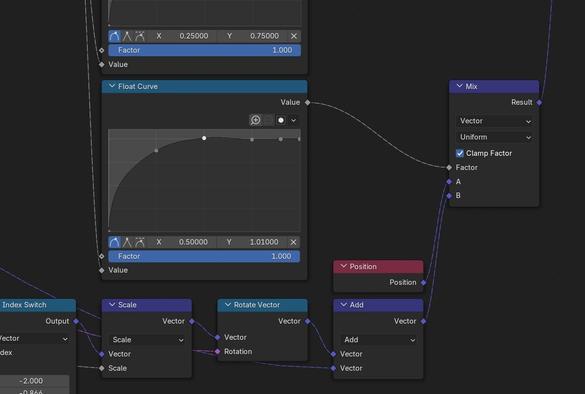585x394 pixels.
Task: Click zoom out icon in lower Float Curve
Action: click(x=268, y=120)
